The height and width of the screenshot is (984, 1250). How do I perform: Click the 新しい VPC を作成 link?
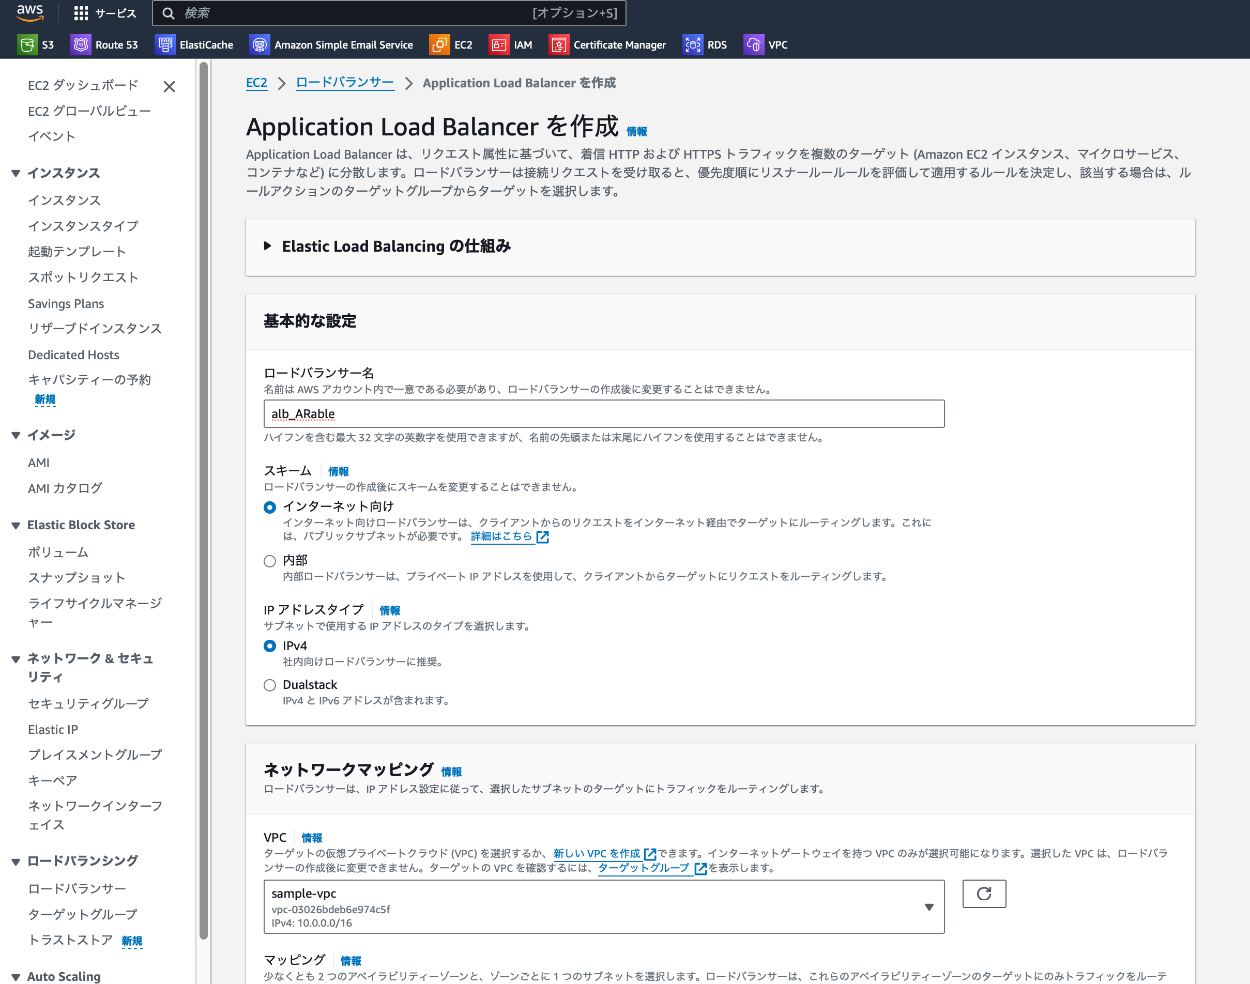597,854
